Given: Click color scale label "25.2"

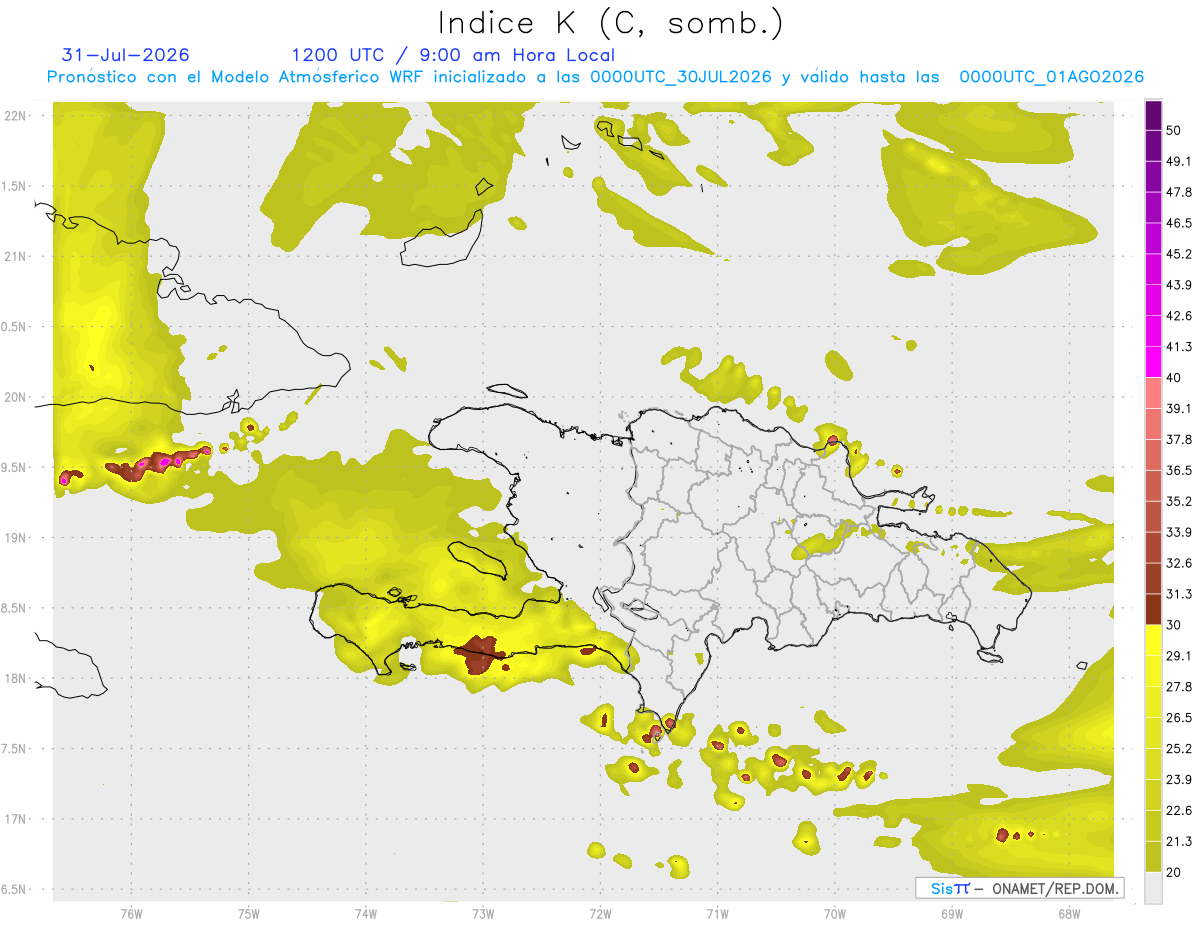Looking at the screenshot, I should pyautogui.click(x=1179, y=749).
